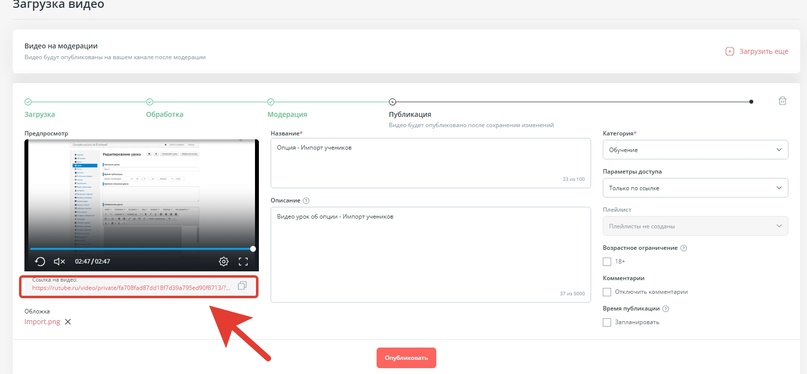
Task: Open help icon beside Возрастное ограничение
Action: coord(683,248)
